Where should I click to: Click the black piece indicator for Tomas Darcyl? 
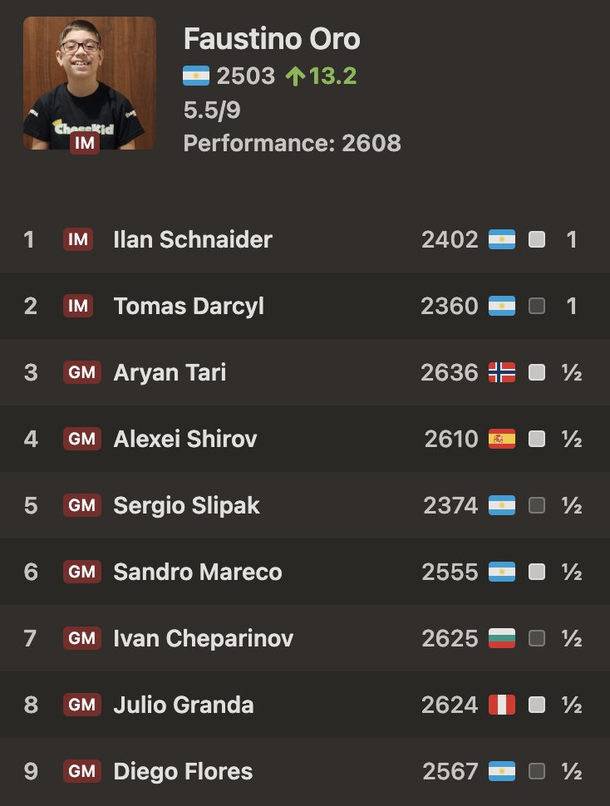pos(537,306)
